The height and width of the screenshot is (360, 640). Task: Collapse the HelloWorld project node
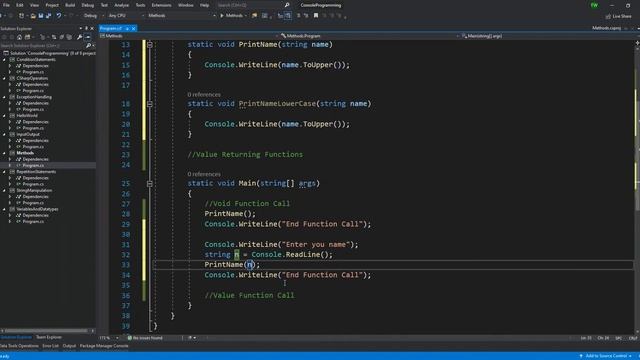[4, 116]
